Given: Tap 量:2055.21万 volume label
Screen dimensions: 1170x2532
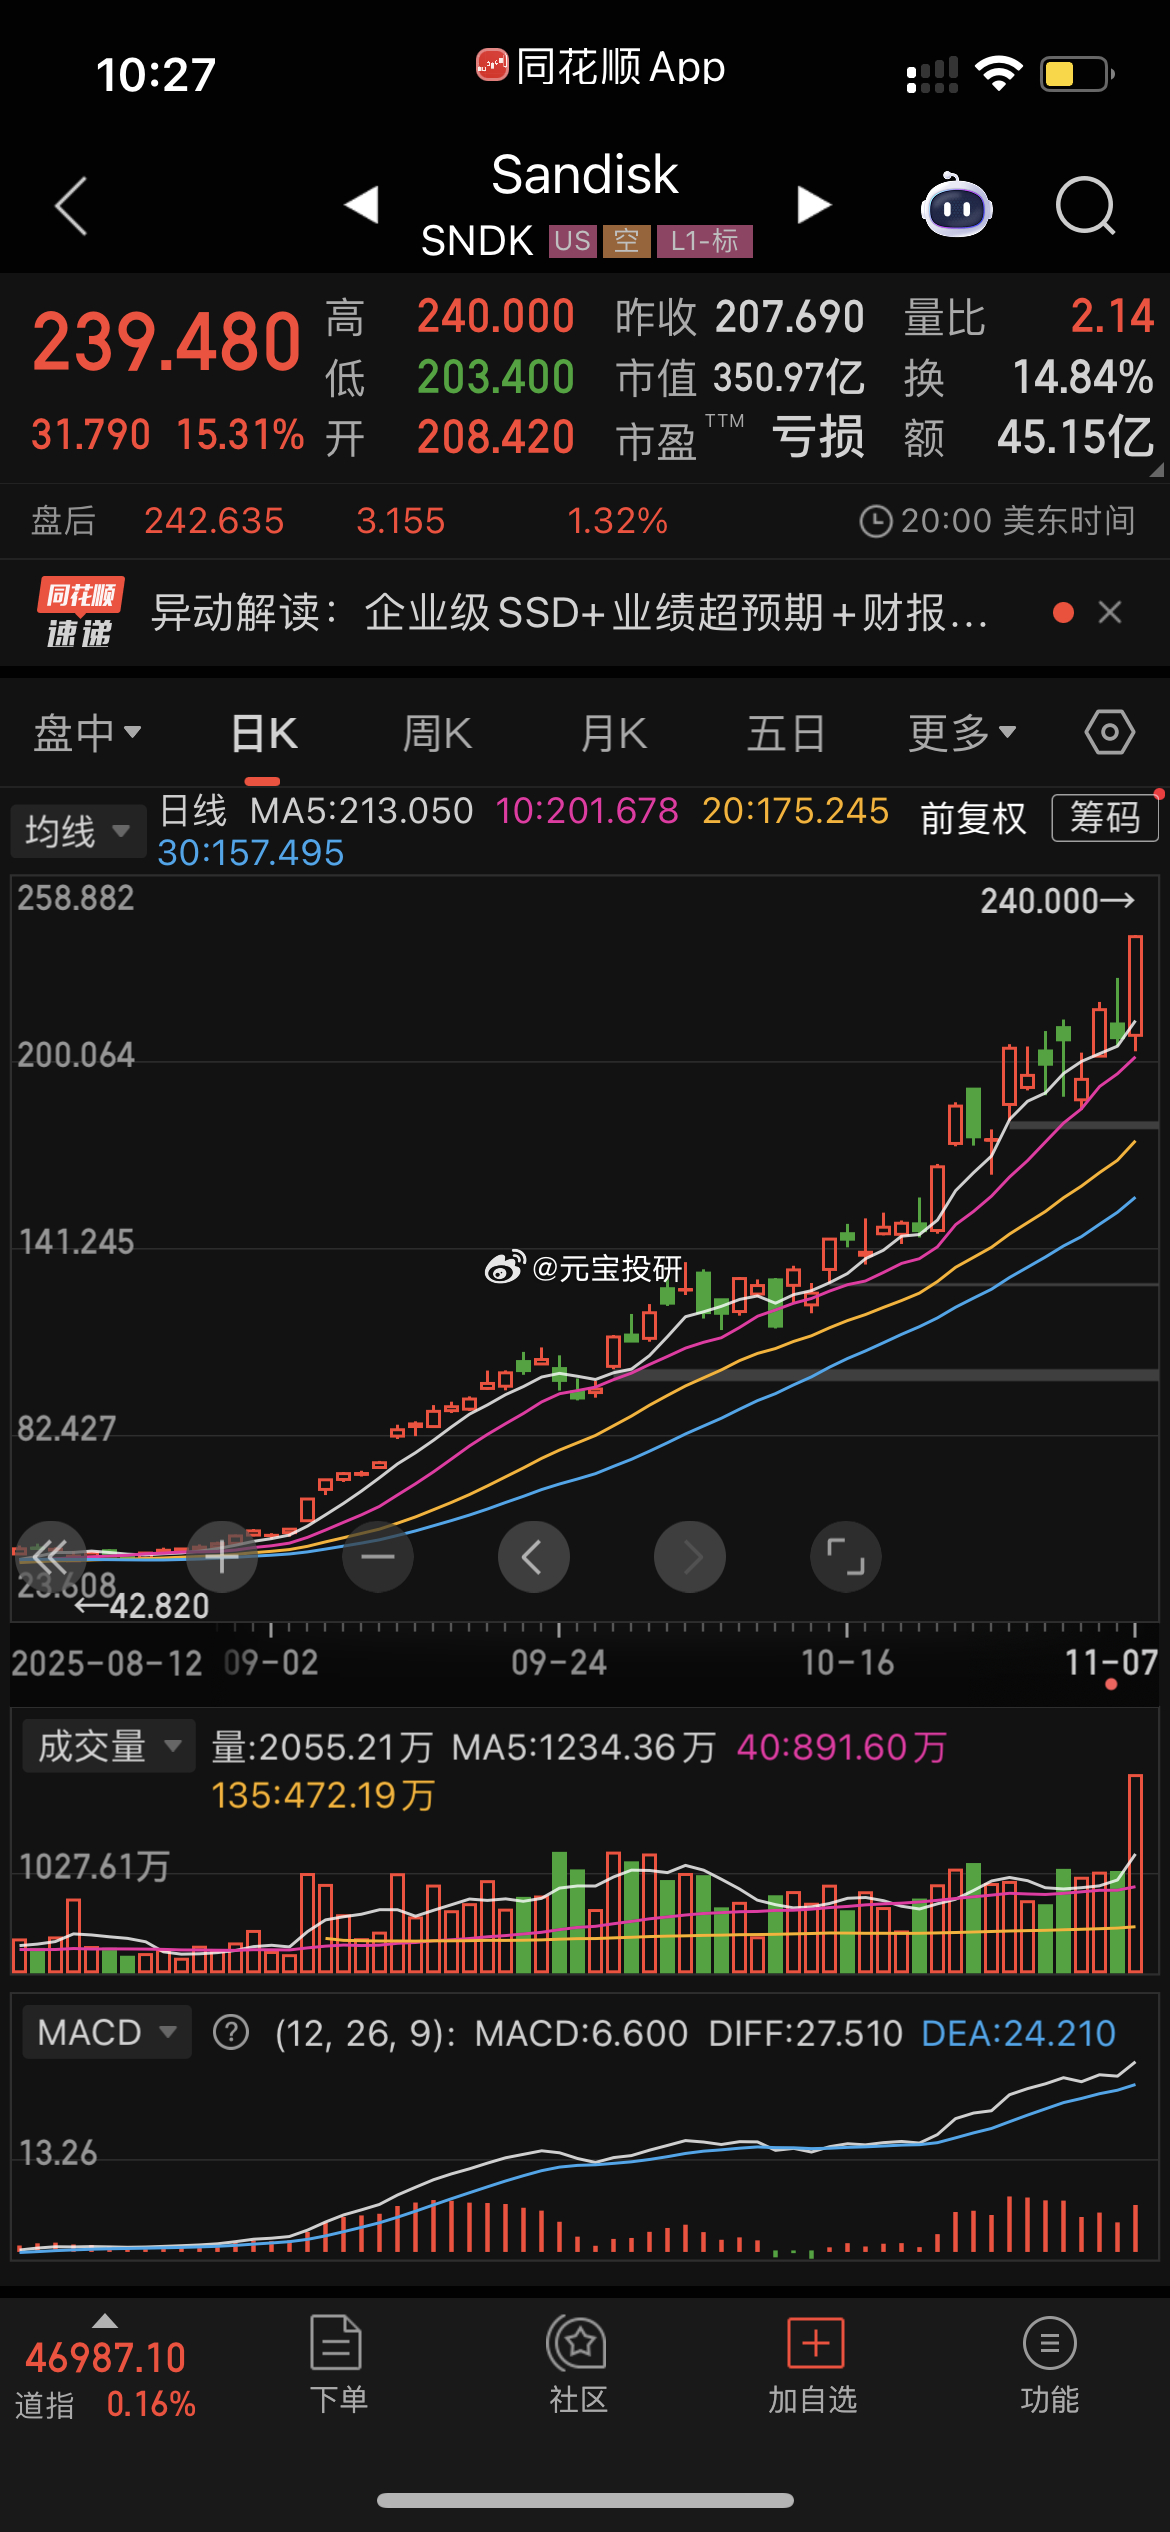Looking at the screenshot, I should click(322, 1747).
